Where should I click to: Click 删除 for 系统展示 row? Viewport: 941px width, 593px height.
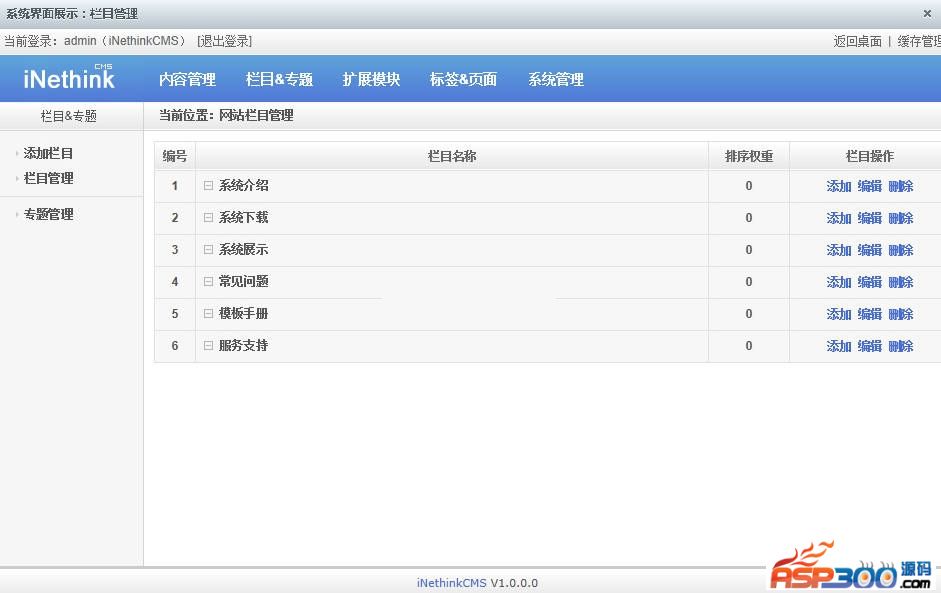point(901,250)
